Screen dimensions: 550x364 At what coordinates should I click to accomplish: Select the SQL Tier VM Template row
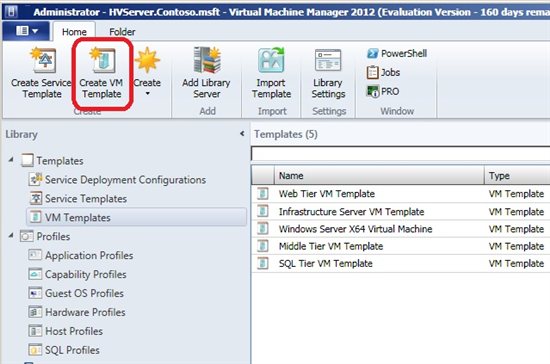pos(401,264)
